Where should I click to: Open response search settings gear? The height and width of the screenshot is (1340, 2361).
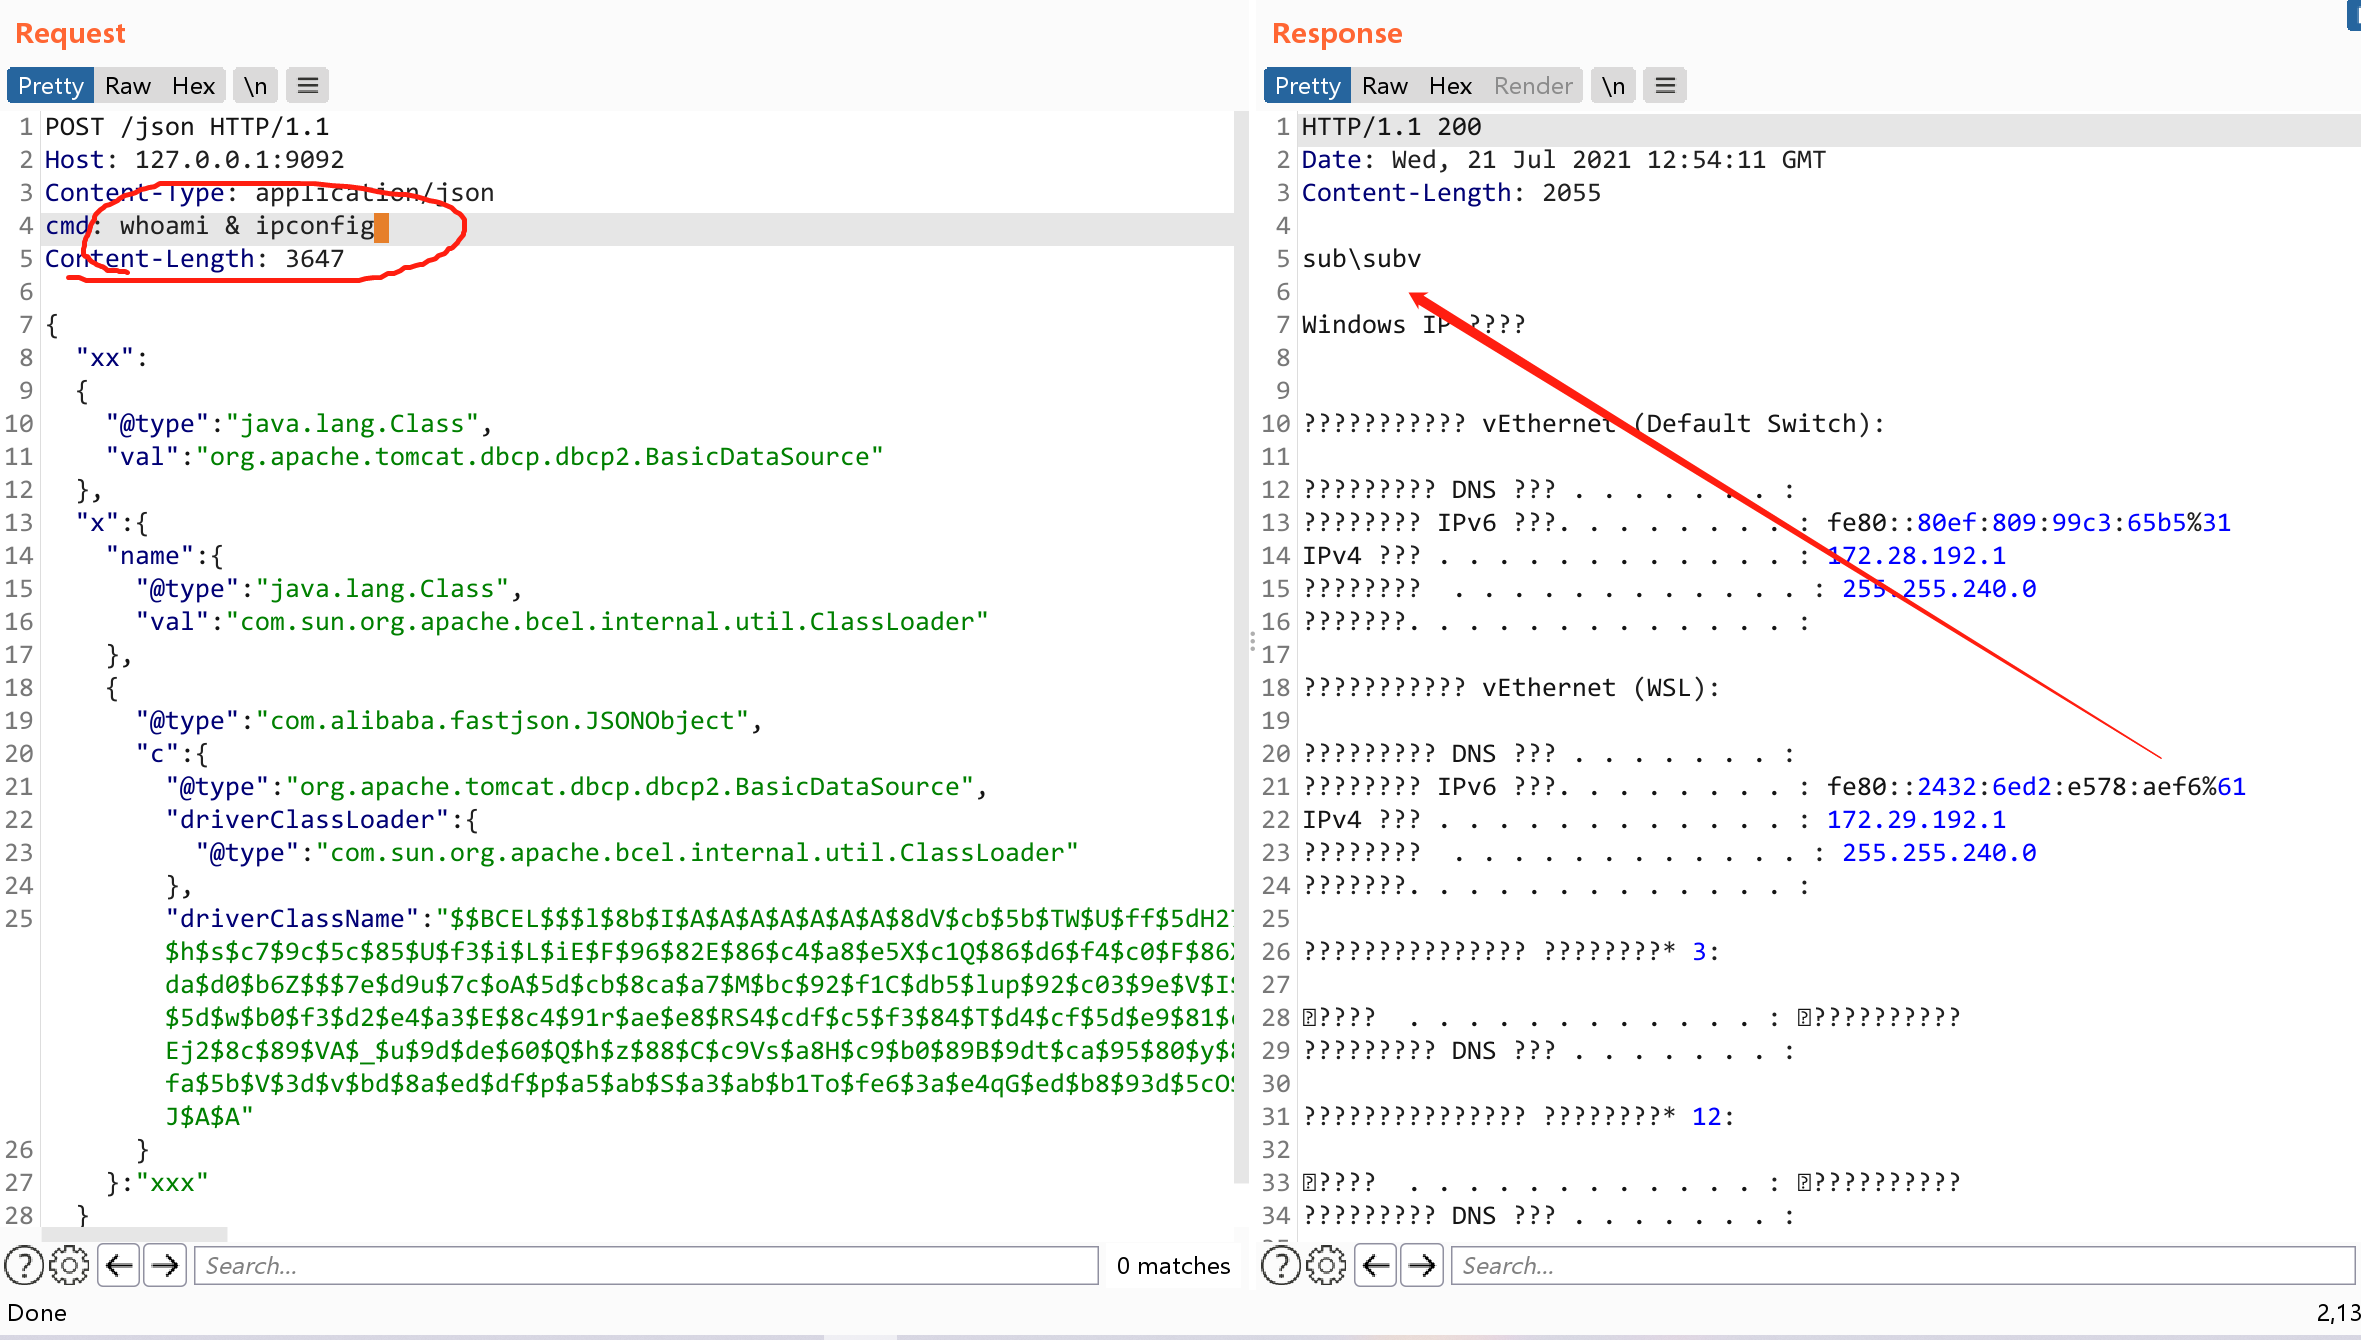1326,1266
